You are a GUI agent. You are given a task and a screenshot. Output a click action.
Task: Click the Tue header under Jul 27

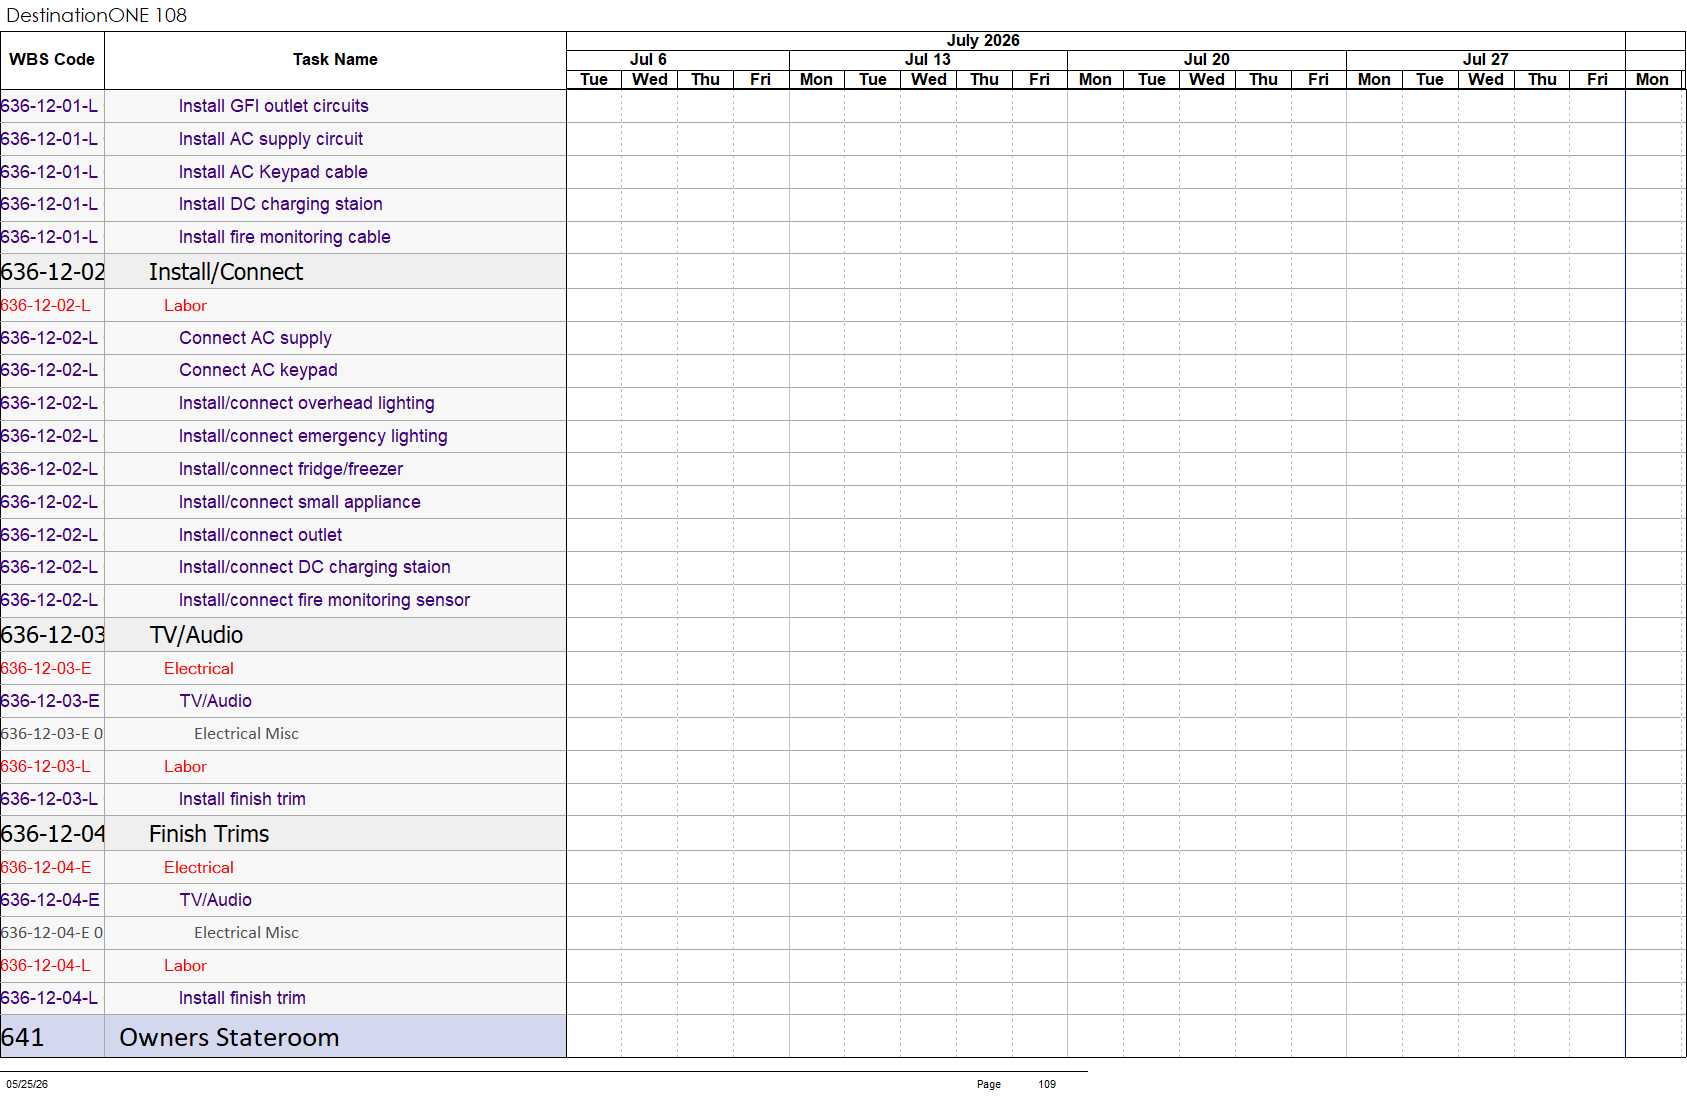[1430, 80]
